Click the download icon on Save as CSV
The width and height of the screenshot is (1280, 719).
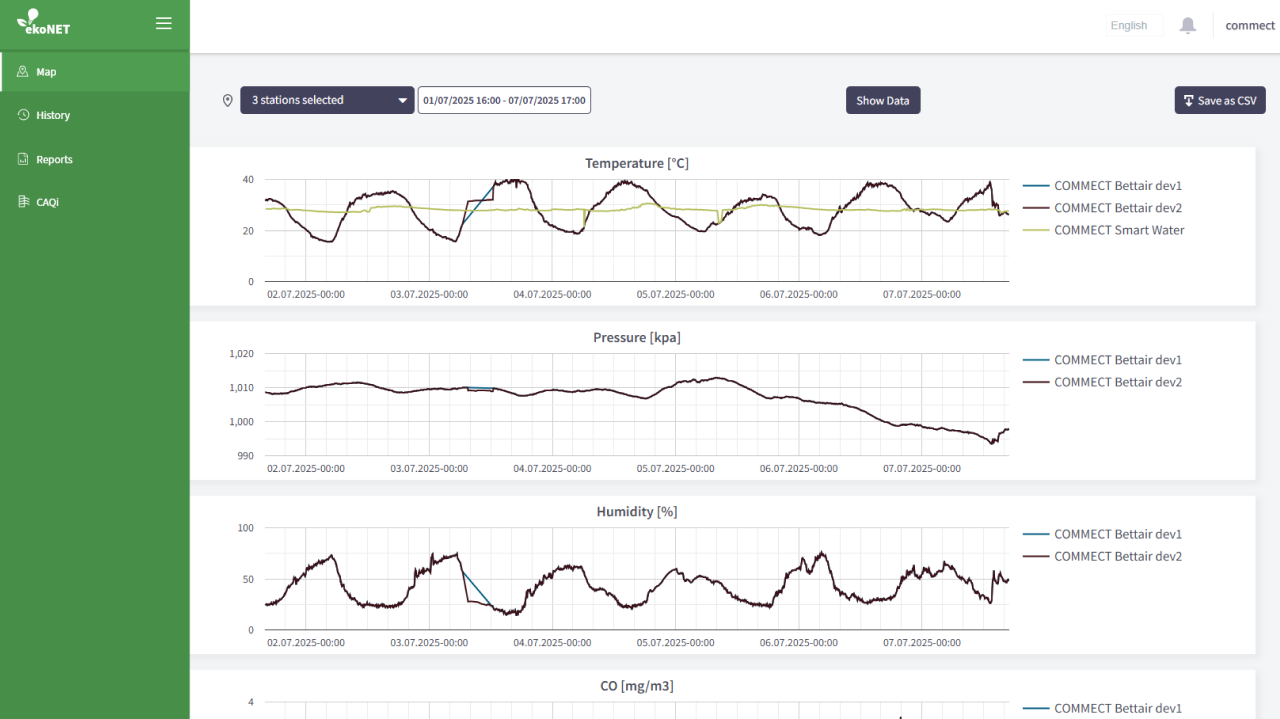click(x=1188, y=100)
